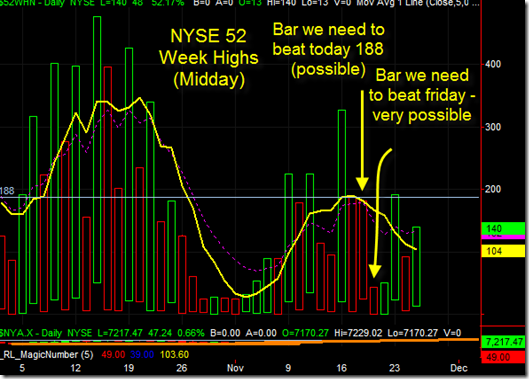
Task: Click the 0.66% change value
Action: pos(191,333)
